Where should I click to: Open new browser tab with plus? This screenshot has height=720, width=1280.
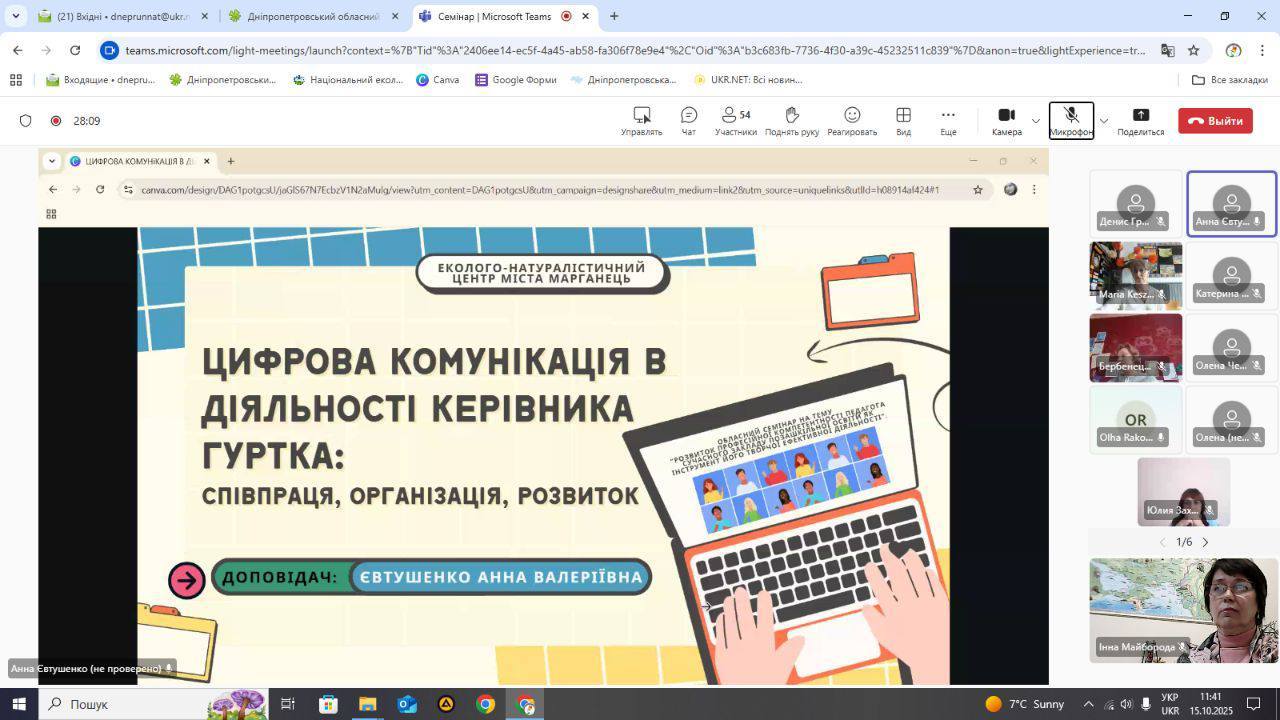point(614,16)
